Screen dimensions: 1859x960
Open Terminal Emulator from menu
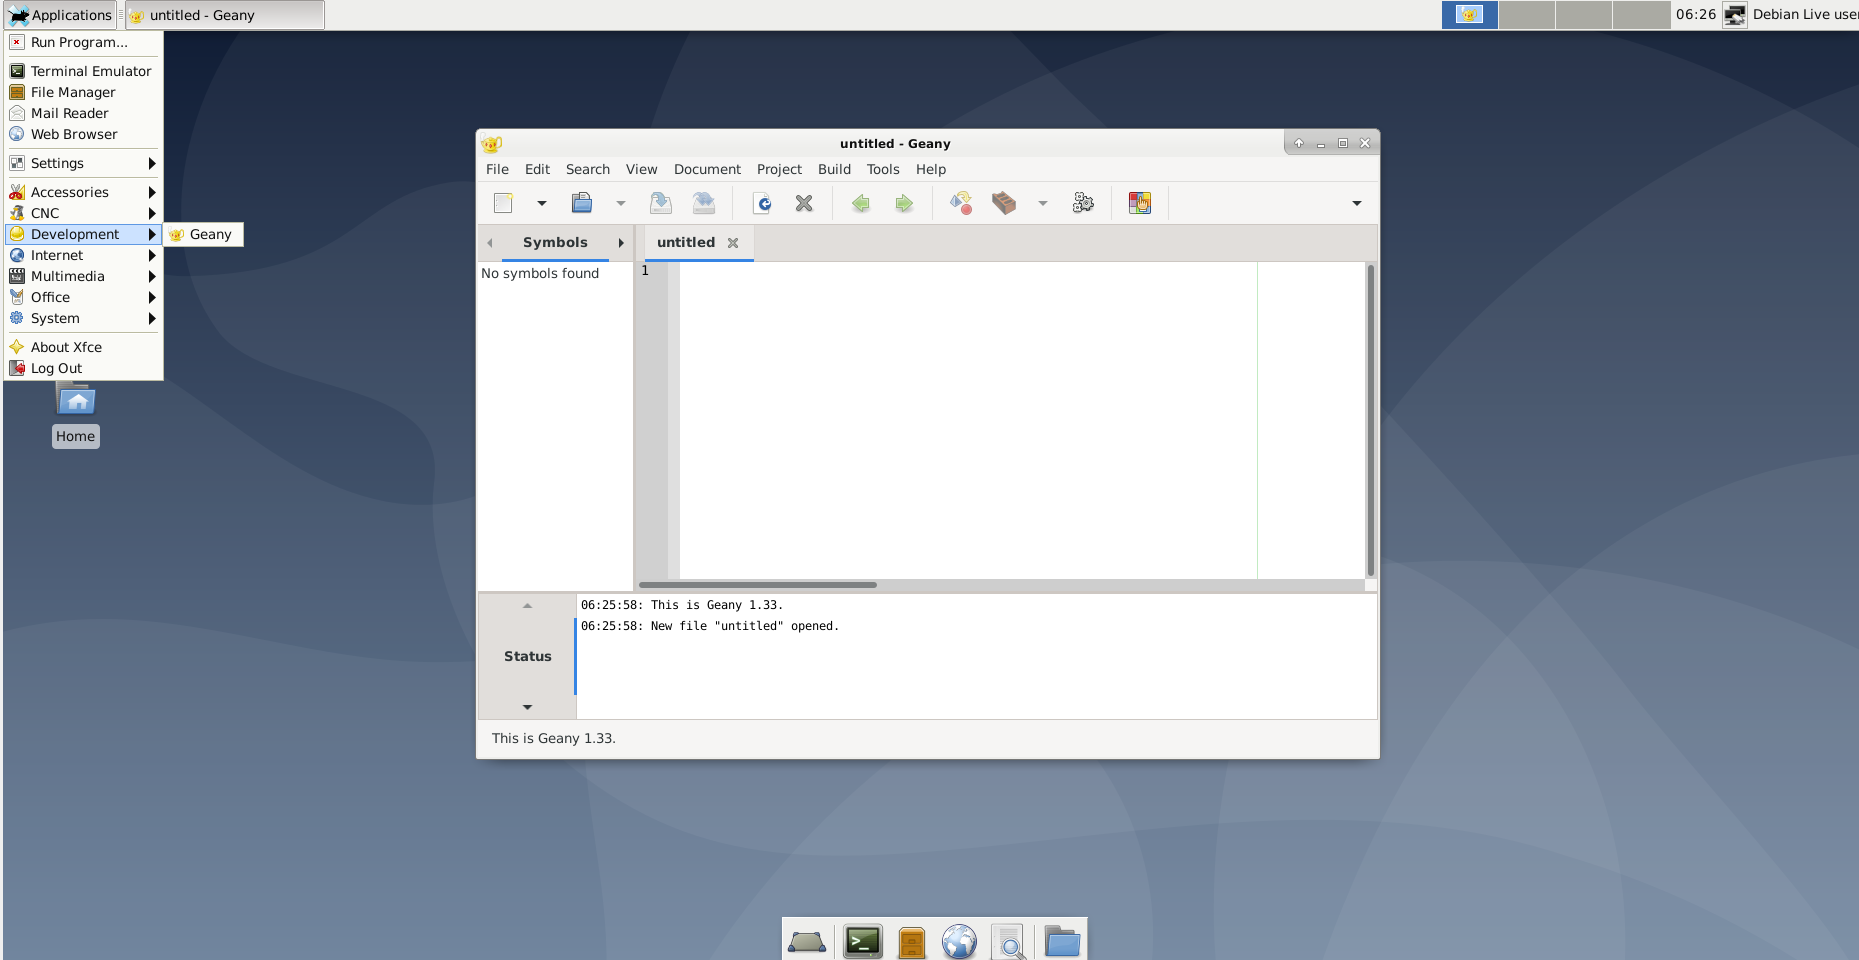tap(84, 71)
